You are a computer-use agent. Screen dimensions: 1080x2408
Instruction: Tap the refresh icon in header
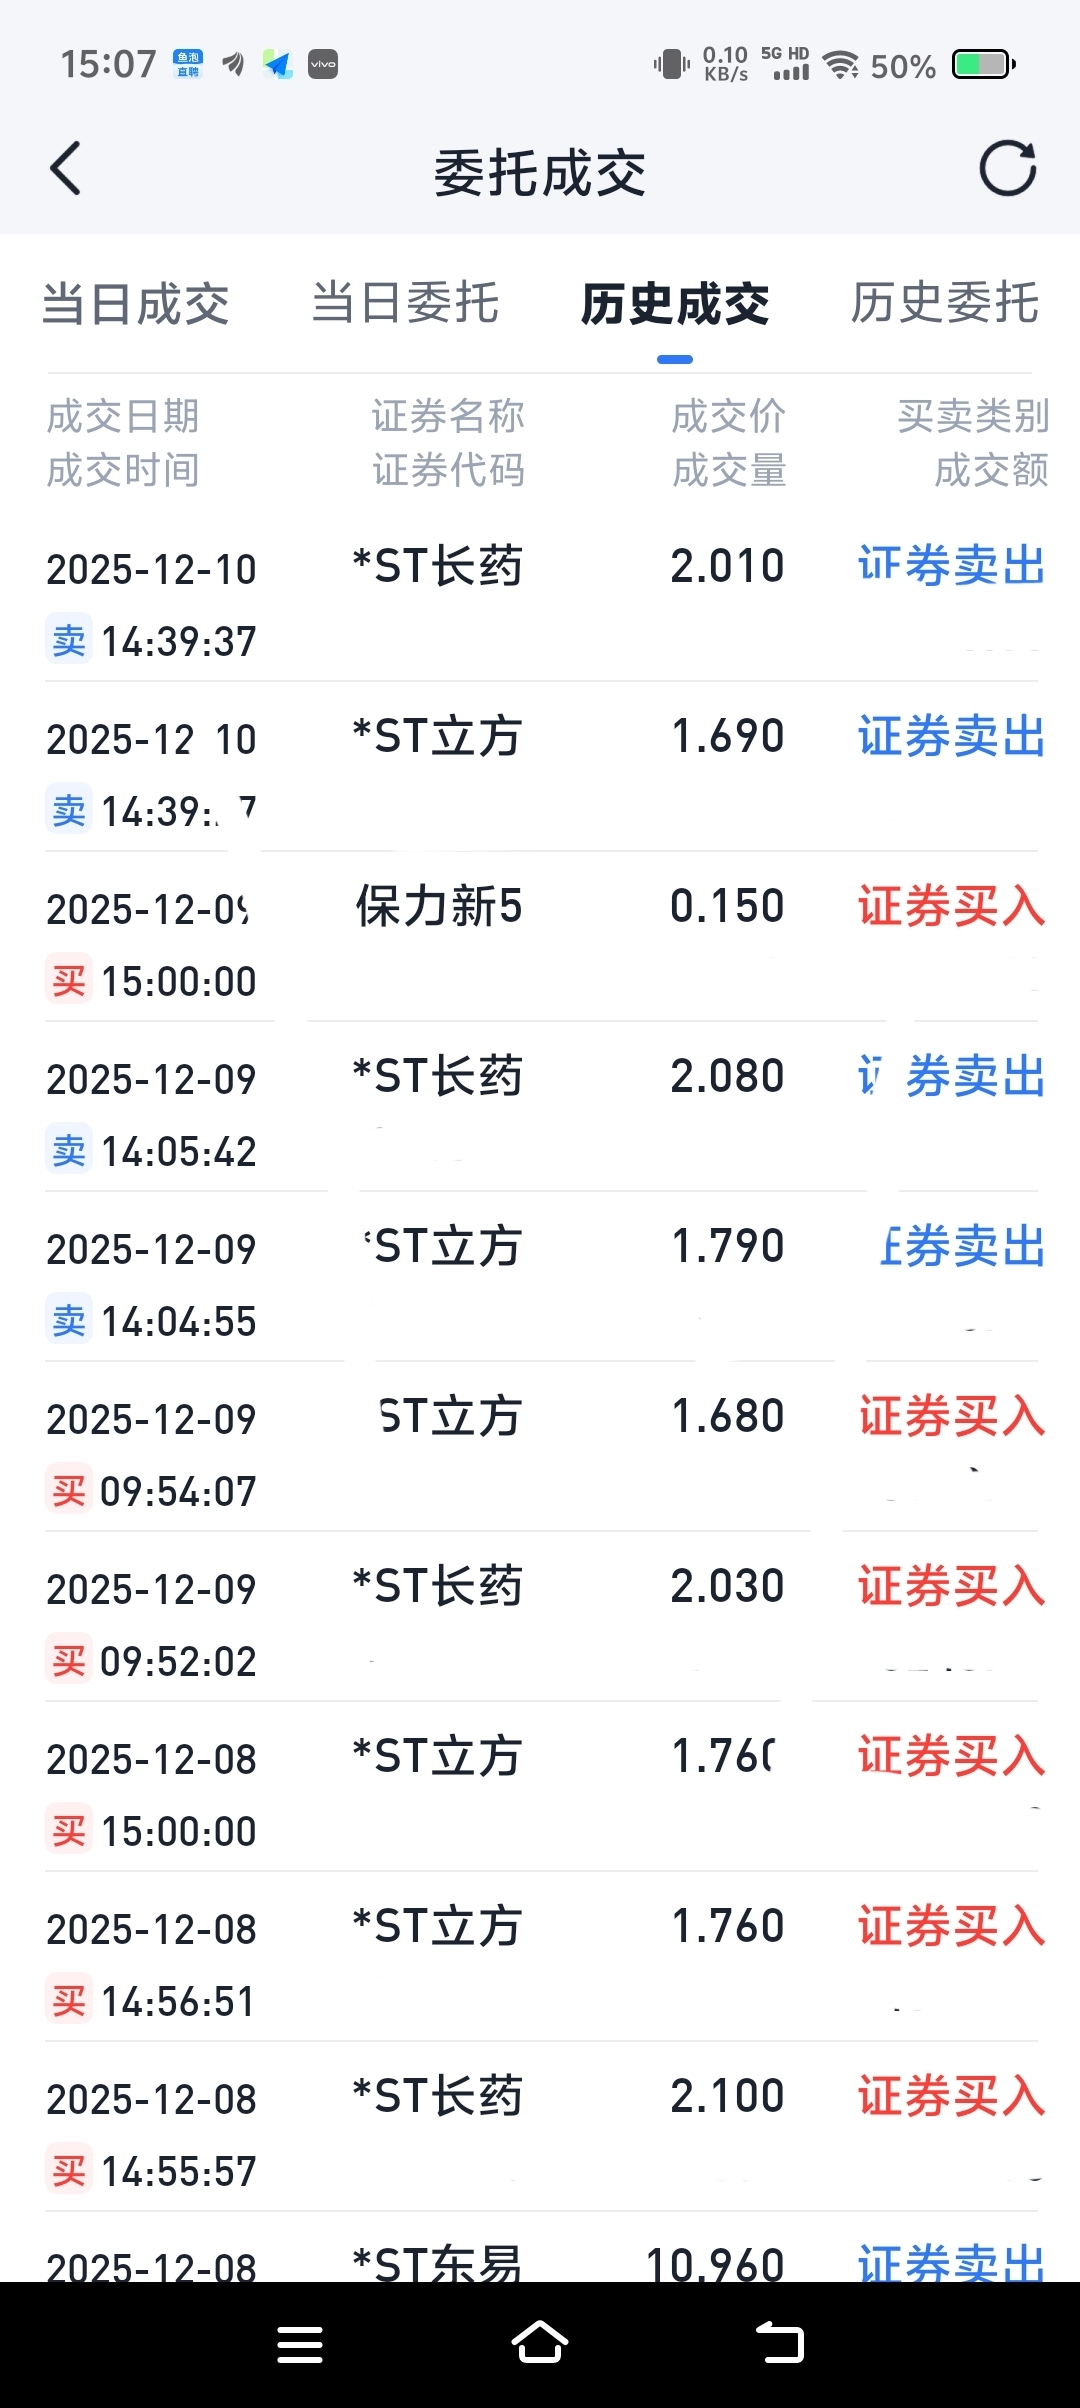(1007, 168)
